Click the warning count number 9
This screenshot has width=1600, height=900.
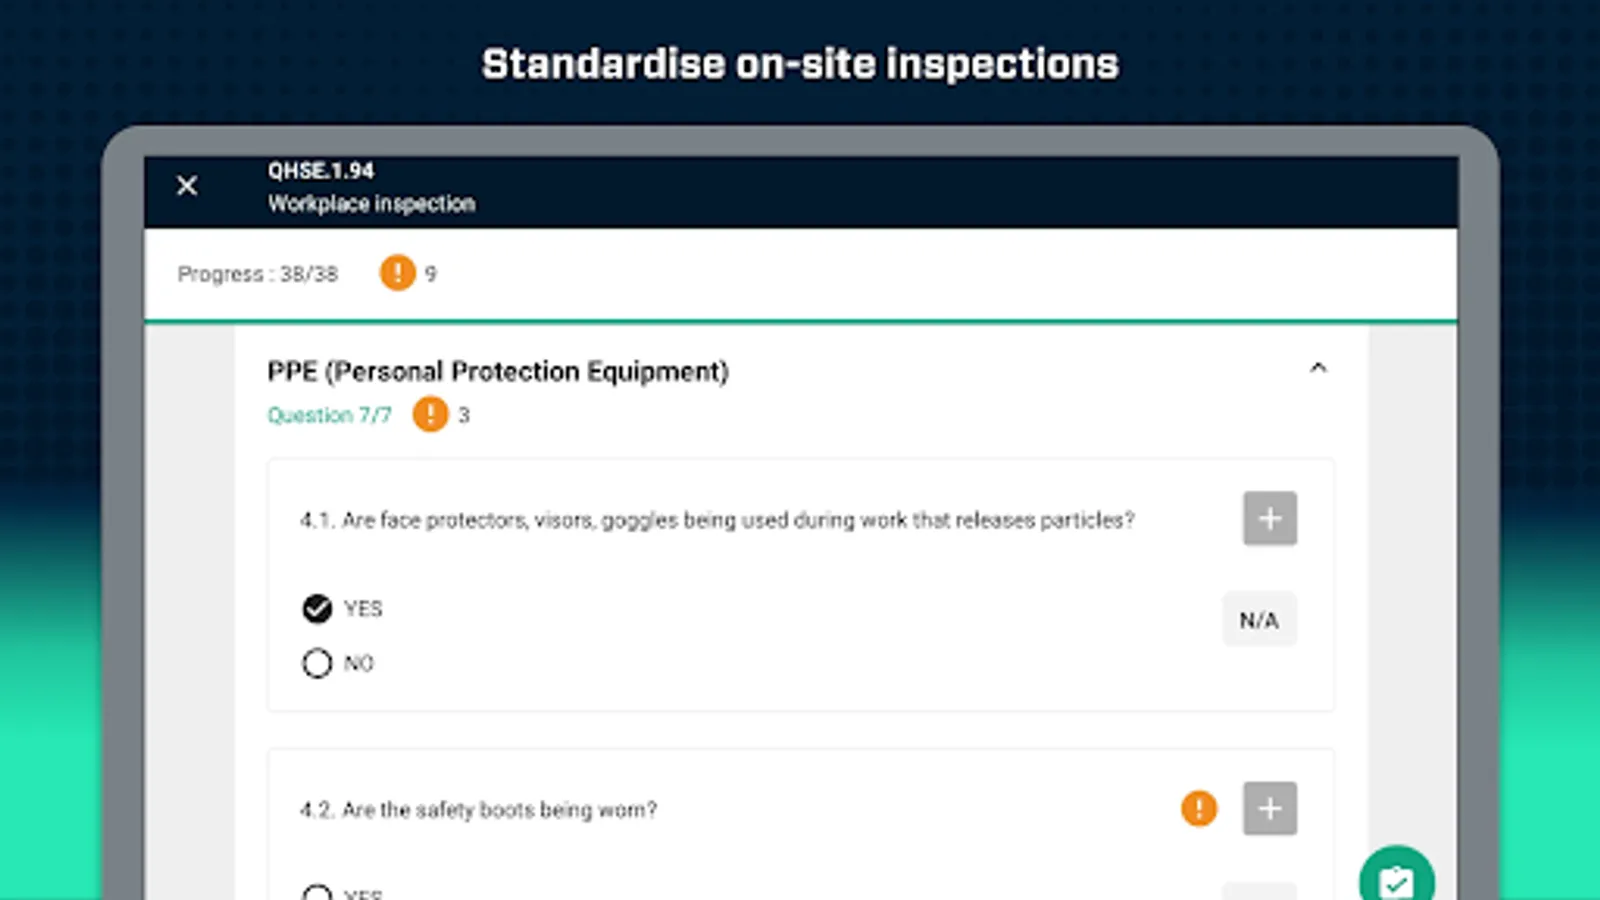click(x=431, y=274)
